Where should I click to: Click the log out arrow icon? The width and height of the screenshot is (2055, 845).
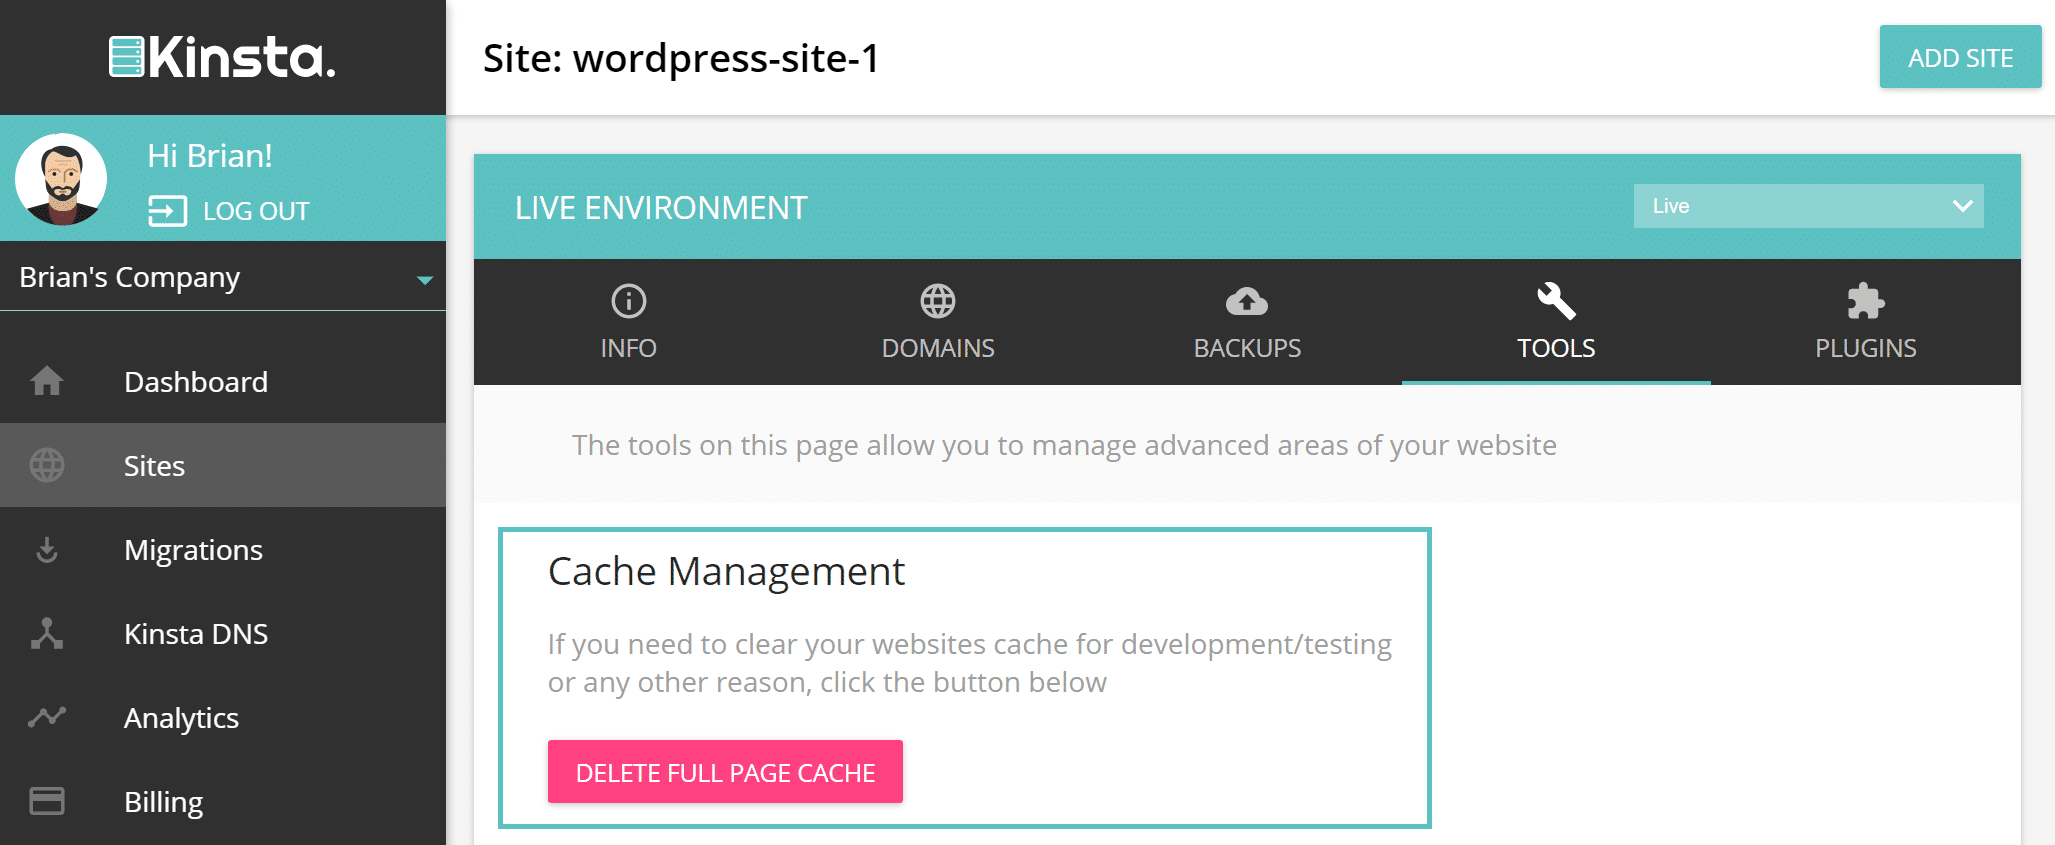[x=167, y=211]
